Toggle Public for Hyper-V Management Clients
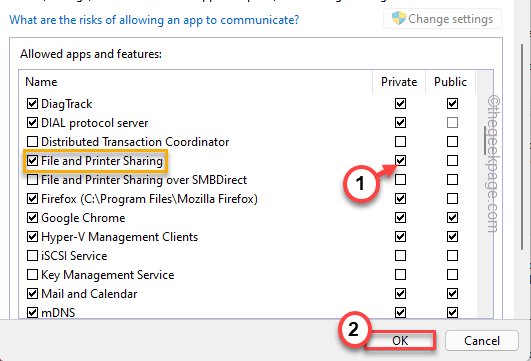This screenshot has width=531, height=361. click(x=452, y=236)
